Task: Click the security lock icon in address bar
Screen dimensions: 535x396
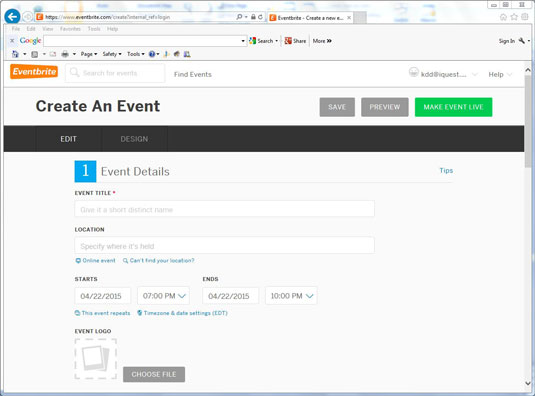Action: 253,17
